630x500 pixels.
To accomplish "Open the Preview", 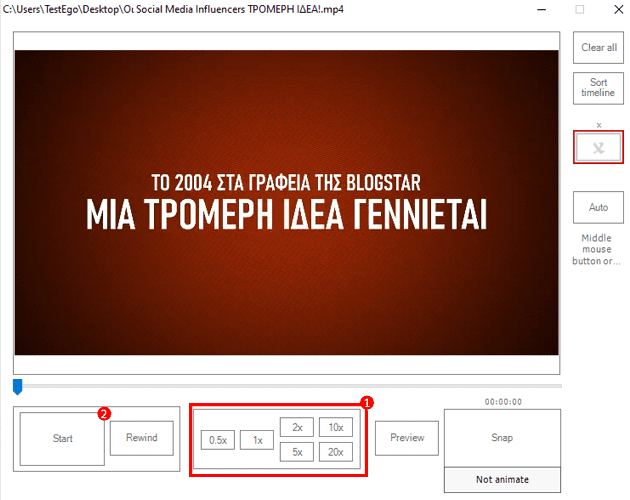I will click(x=407, y=438).
